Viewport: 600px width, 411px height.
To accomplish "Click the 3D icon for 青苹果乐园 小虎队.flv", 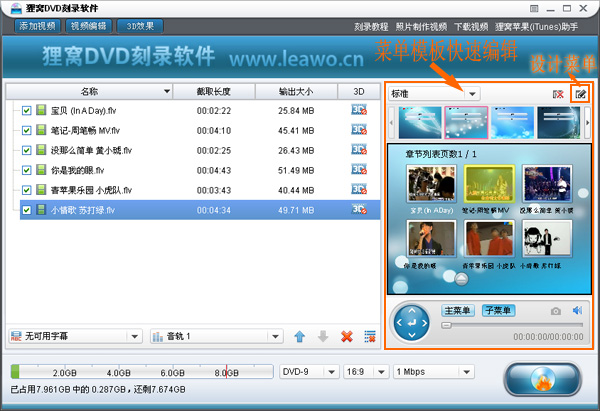I will pyautogui.click(x=359, y=190).
